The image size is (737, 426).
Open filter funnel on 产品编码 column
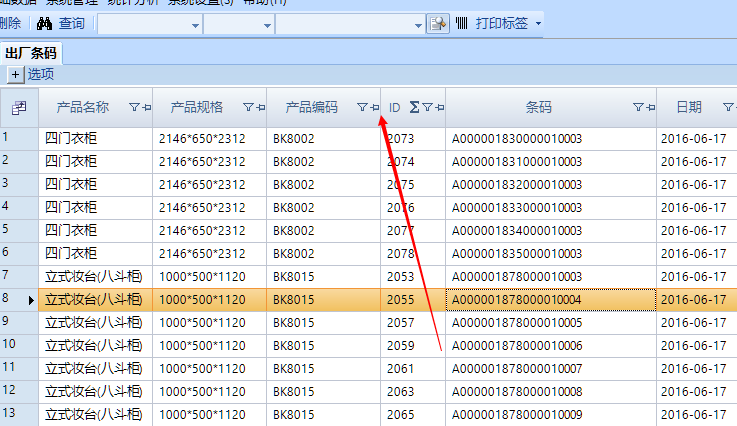pyautogui.click(x=362, y=107)
